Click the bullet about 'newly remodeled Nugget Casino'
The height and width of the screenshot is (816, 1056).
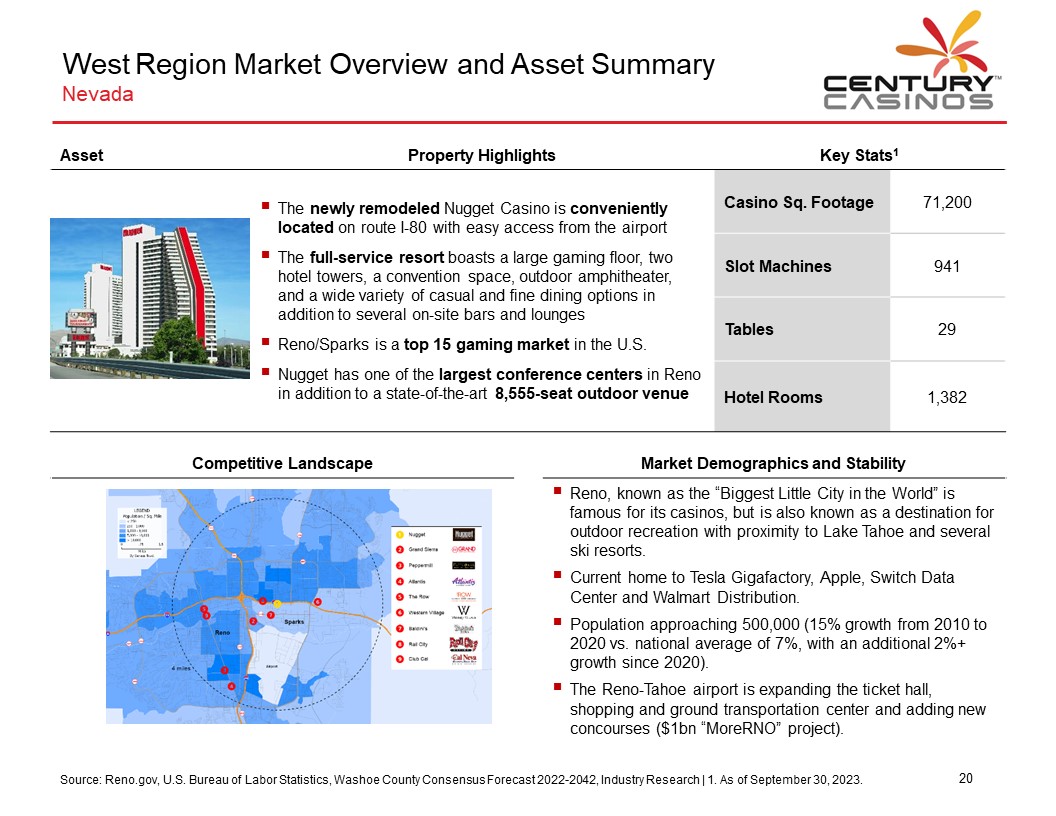point(472,217)
